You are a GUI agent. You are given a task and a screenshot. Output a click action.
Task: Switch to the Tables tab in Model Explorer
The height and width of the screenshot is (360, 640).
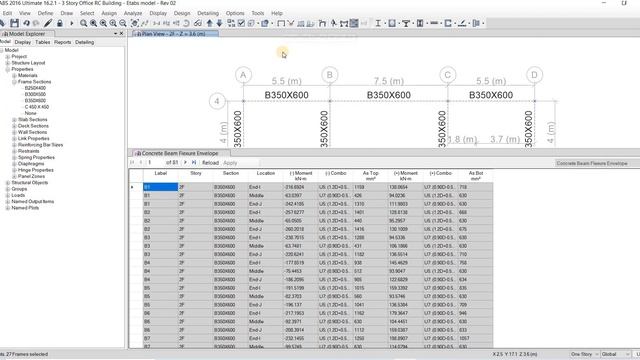click(42, 42)
